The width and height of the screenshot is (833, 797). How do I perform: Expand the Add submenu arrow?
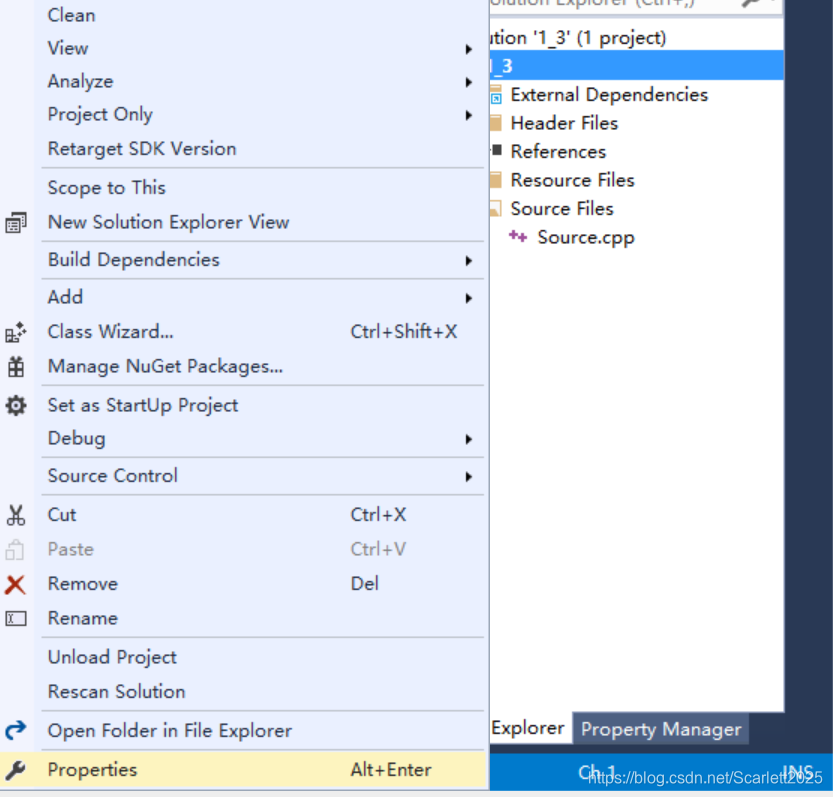[x=468, y=297]
